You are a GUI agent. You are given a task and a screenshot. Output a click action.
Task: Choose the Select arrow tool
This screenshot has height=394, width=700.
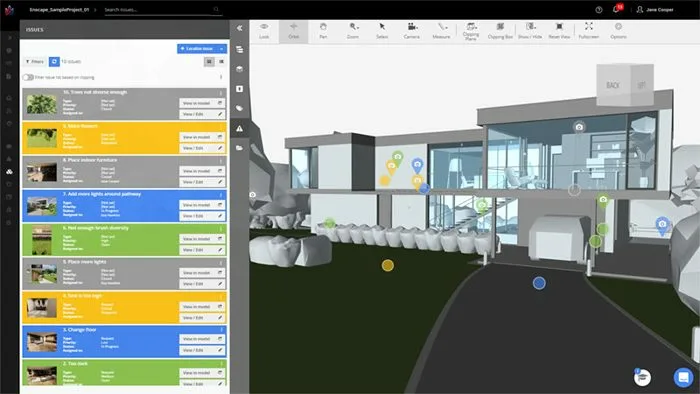(382, 31)
